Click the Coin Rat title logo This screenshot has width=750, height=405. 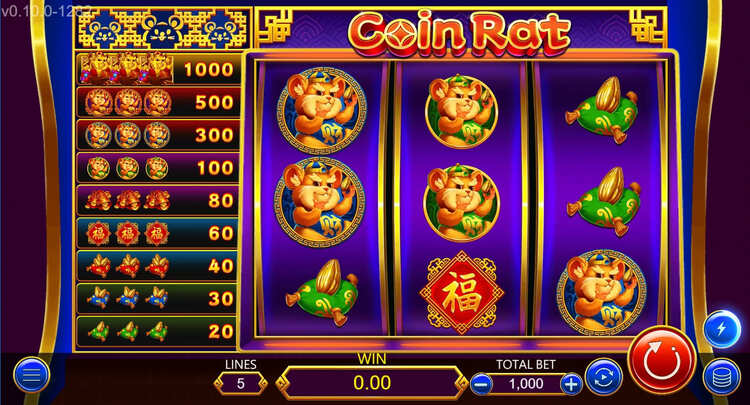[459, 33]
